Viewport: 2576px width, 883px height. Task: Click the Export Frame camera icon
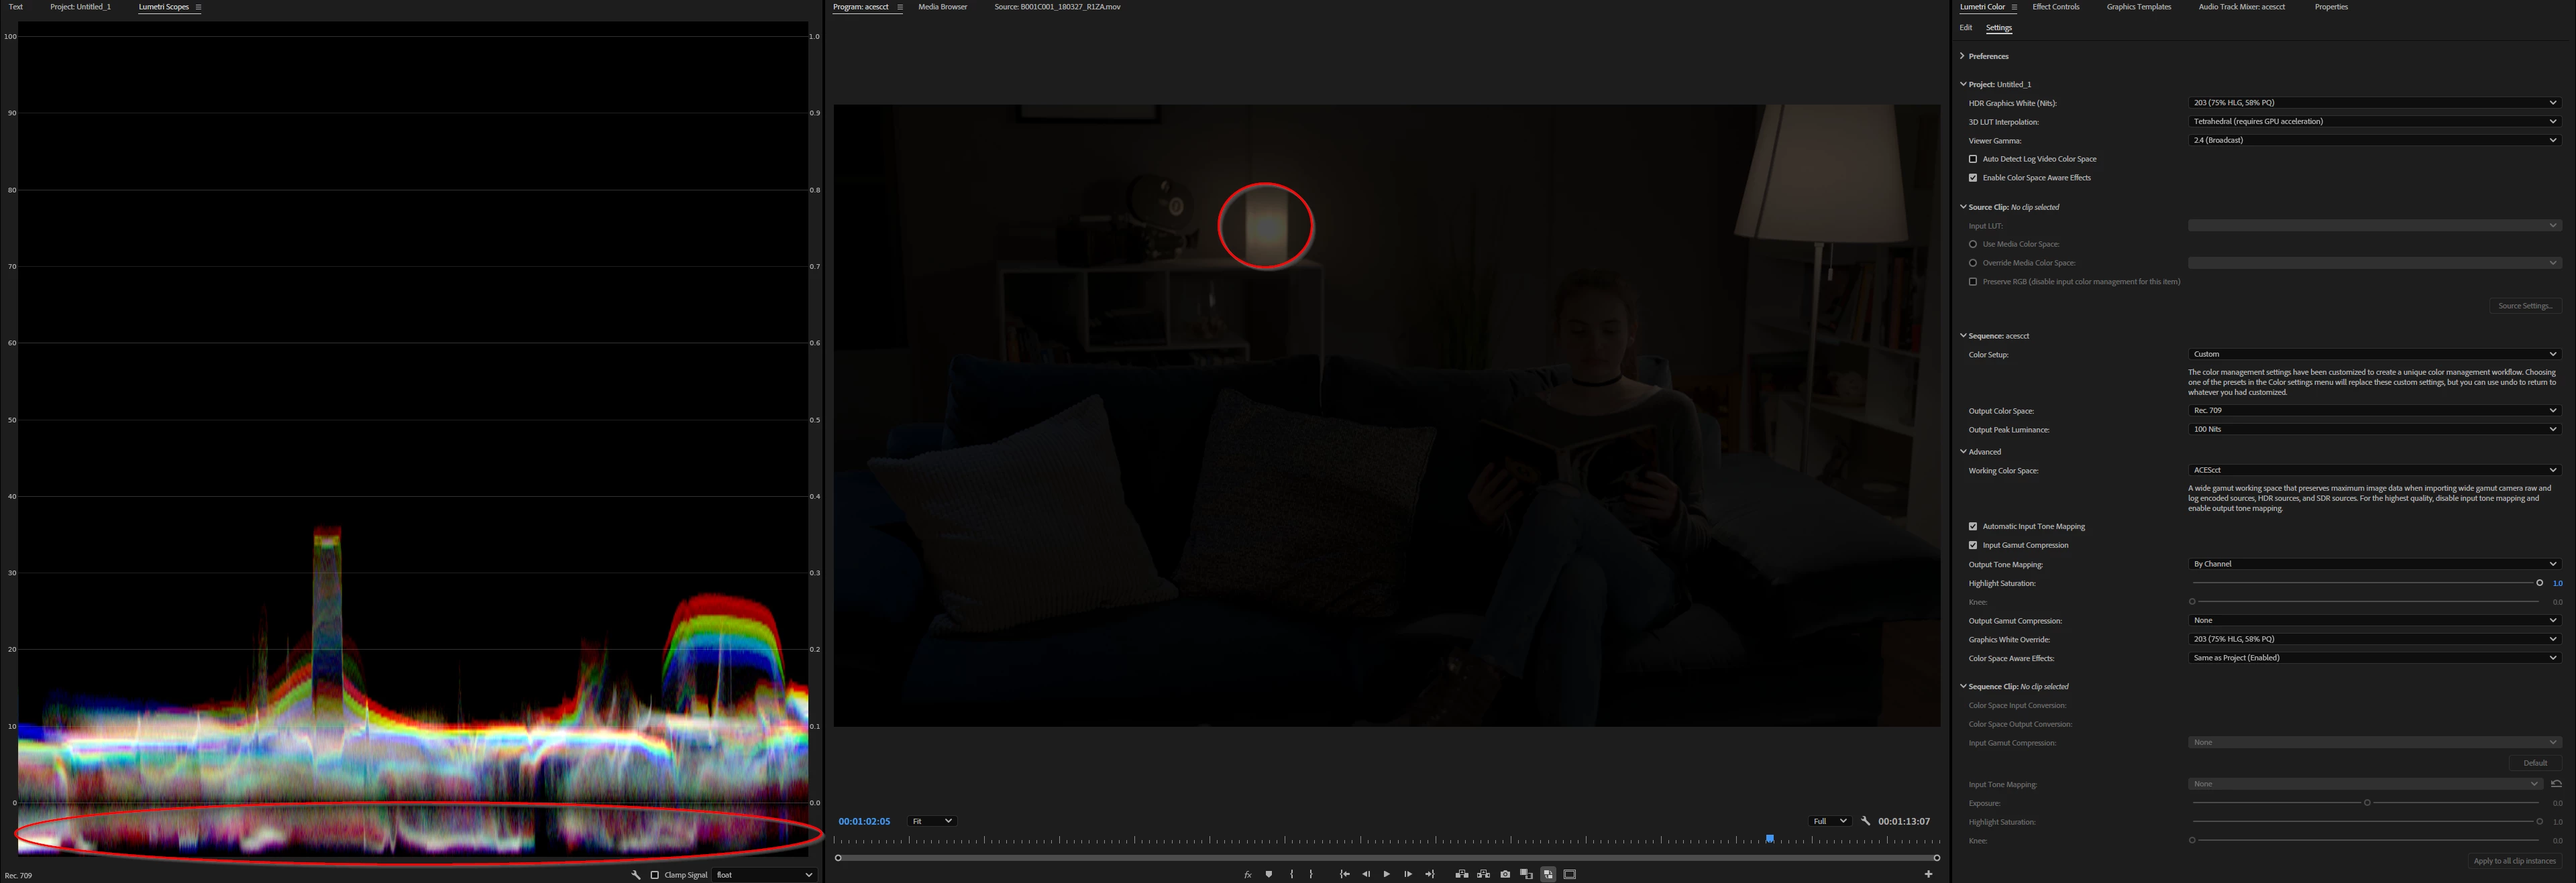pyautogui.click(x=1505, y=874)
